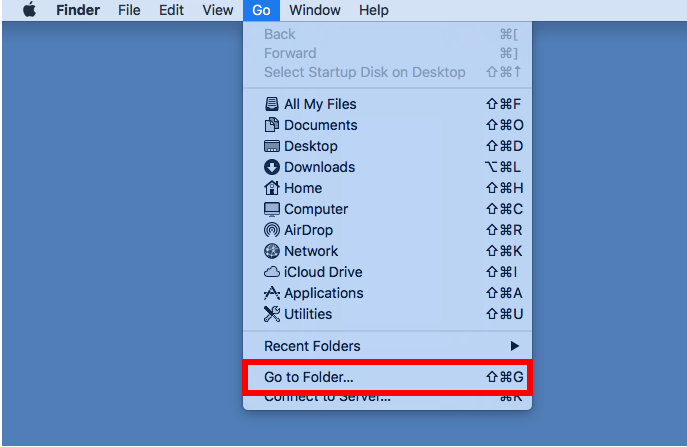The image size is (687, 447).
Task: Open the File menu
Action: click(x=129, y=10)
